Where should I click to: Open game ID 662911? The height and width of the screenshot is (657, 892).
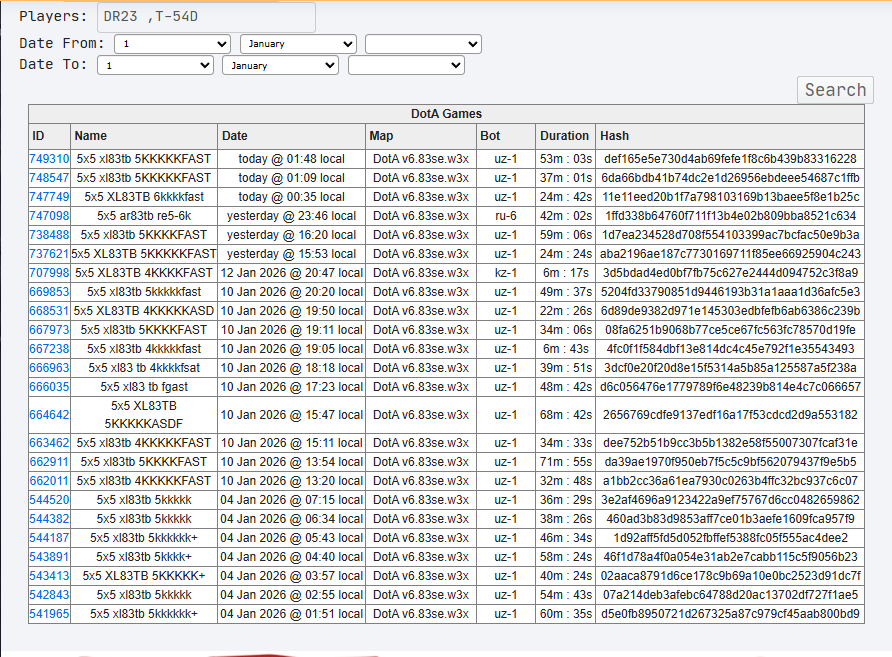[49, 462]
